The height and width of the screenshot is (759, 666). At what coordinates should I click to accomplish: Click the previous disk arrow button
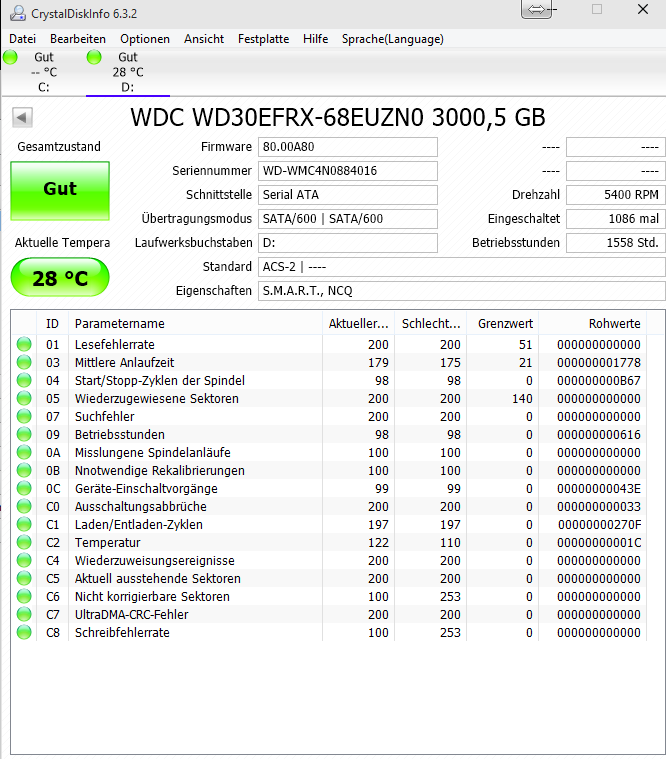click(x=22, y=117)
